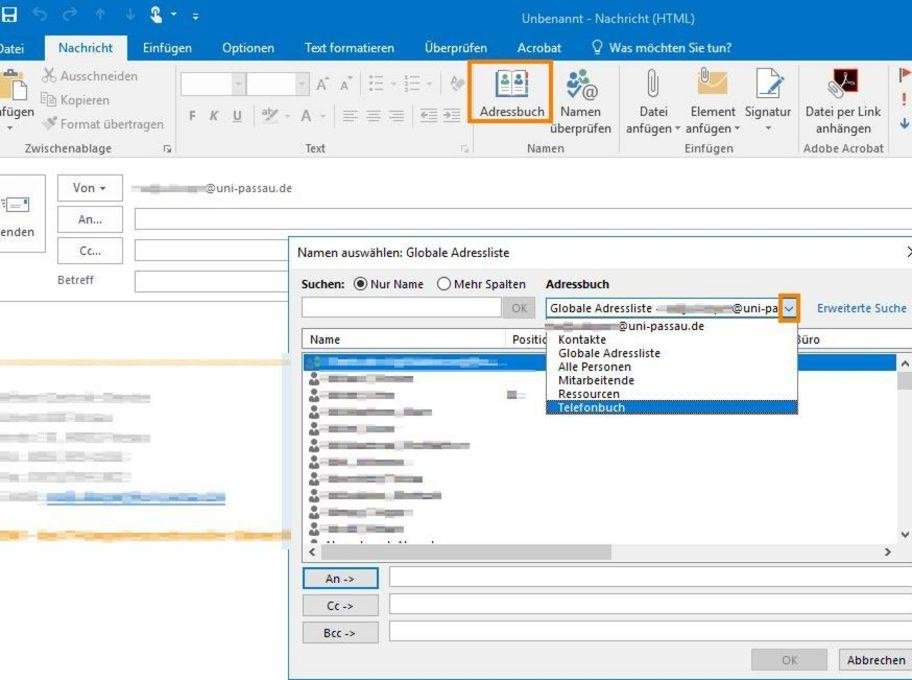Open the font name dropdown
The image size is (912, 680).
pyautogui.click(x=238, y=85)
